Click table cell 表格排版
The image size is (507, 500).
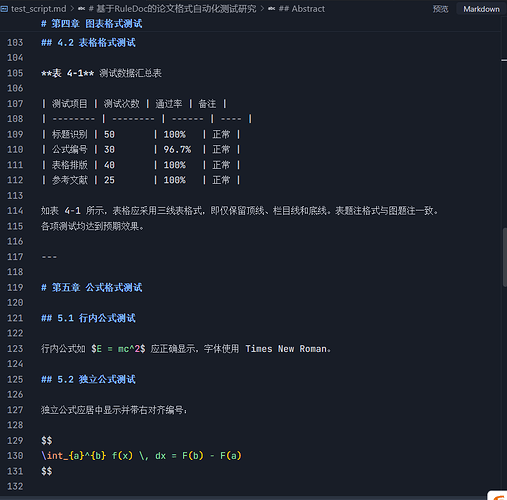tap(69, 165)
